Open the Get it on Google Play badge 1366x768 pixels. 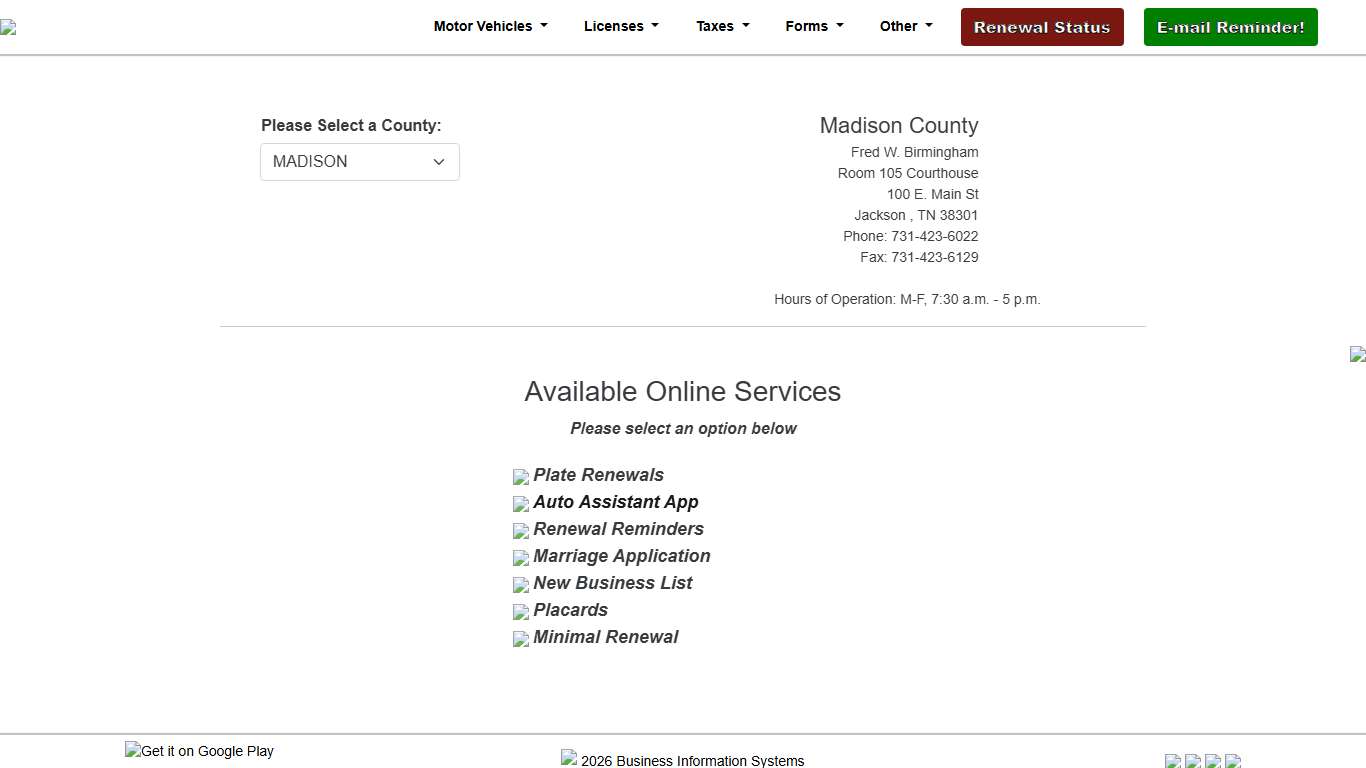(x=199, y=751)
